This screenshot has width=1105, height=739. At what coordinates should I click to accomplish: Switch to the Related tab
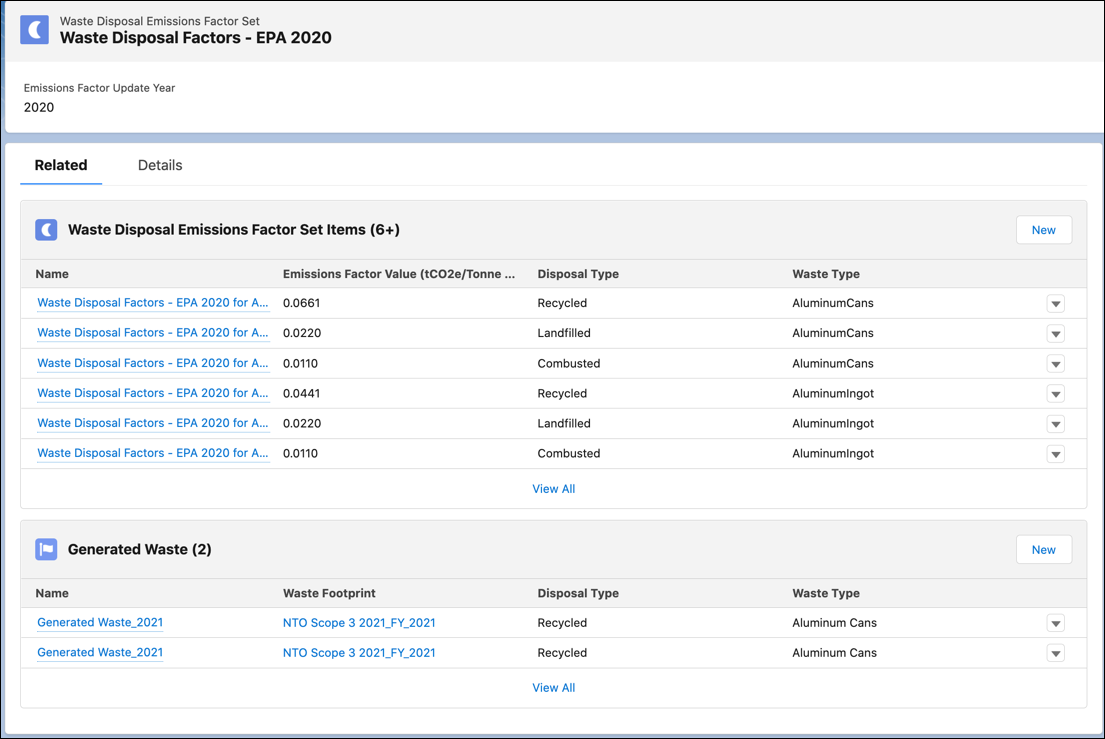61,166
